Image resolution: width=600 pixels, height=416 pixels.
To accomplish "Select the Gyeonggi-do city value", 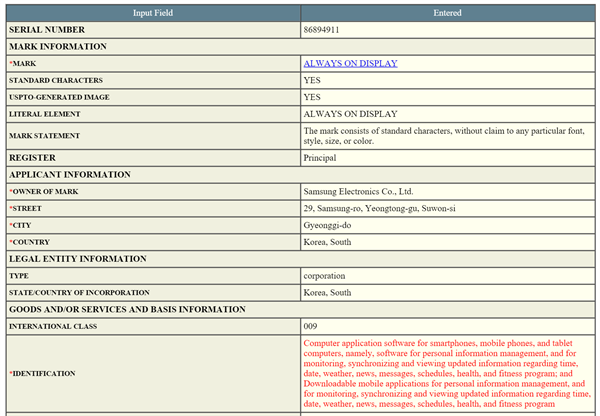I will [x=327, y=225].
